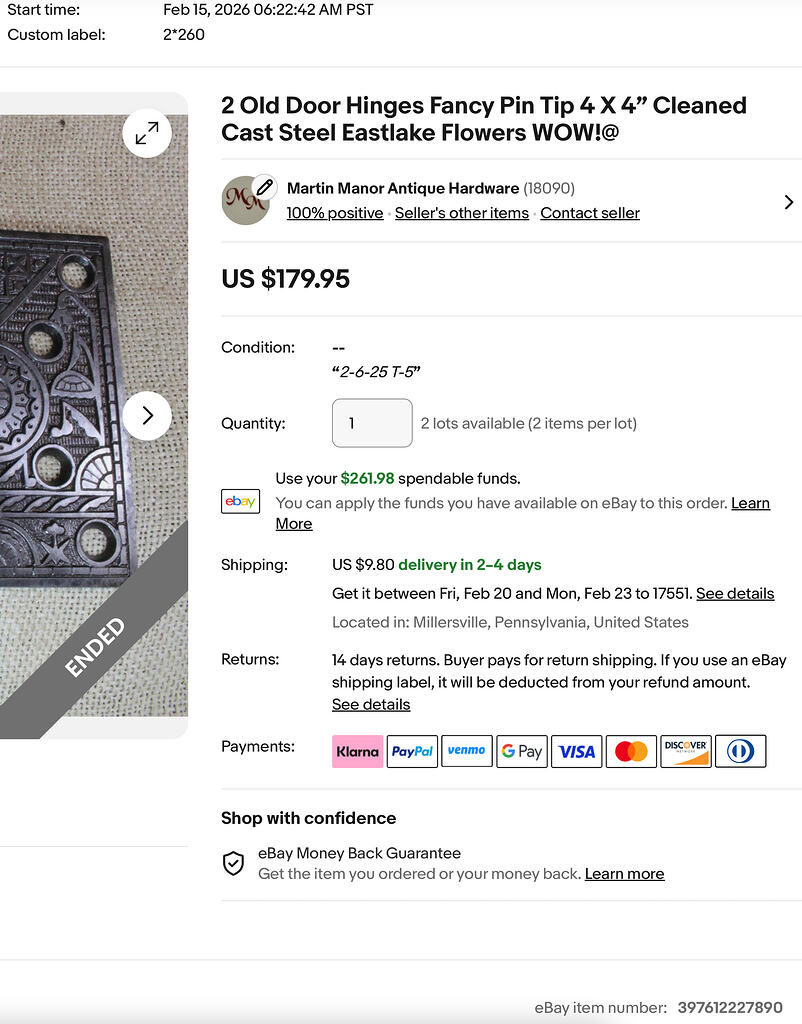Open shipping See details link
The height and width of the screenshot is (1024, 802).
point(735,594)
